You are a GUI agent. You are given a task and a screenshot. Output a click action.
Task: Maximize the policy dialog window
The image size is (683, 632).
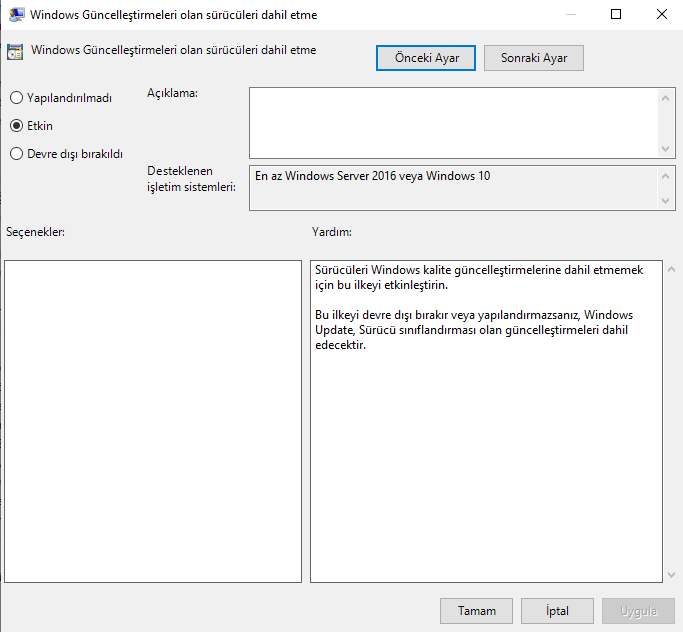point(616,14)
